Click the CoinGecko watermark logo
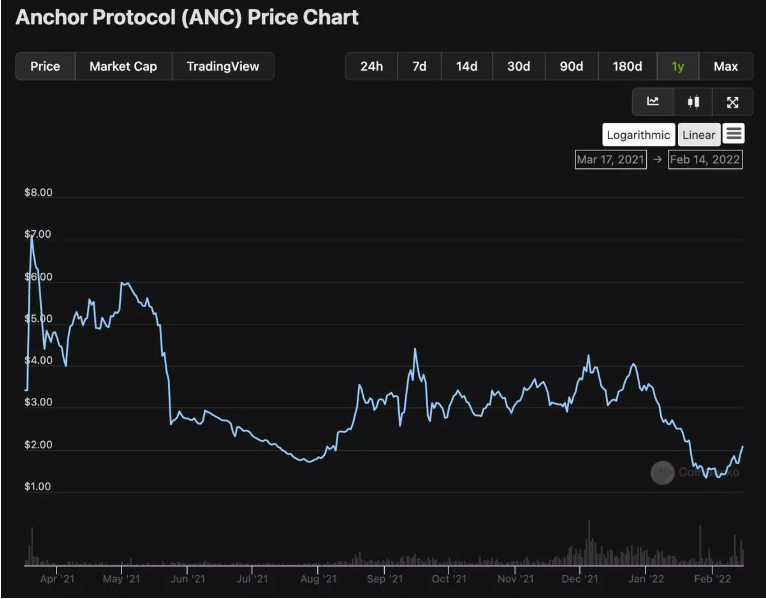Screen dimensions: 766x599 tap(662, 473)
